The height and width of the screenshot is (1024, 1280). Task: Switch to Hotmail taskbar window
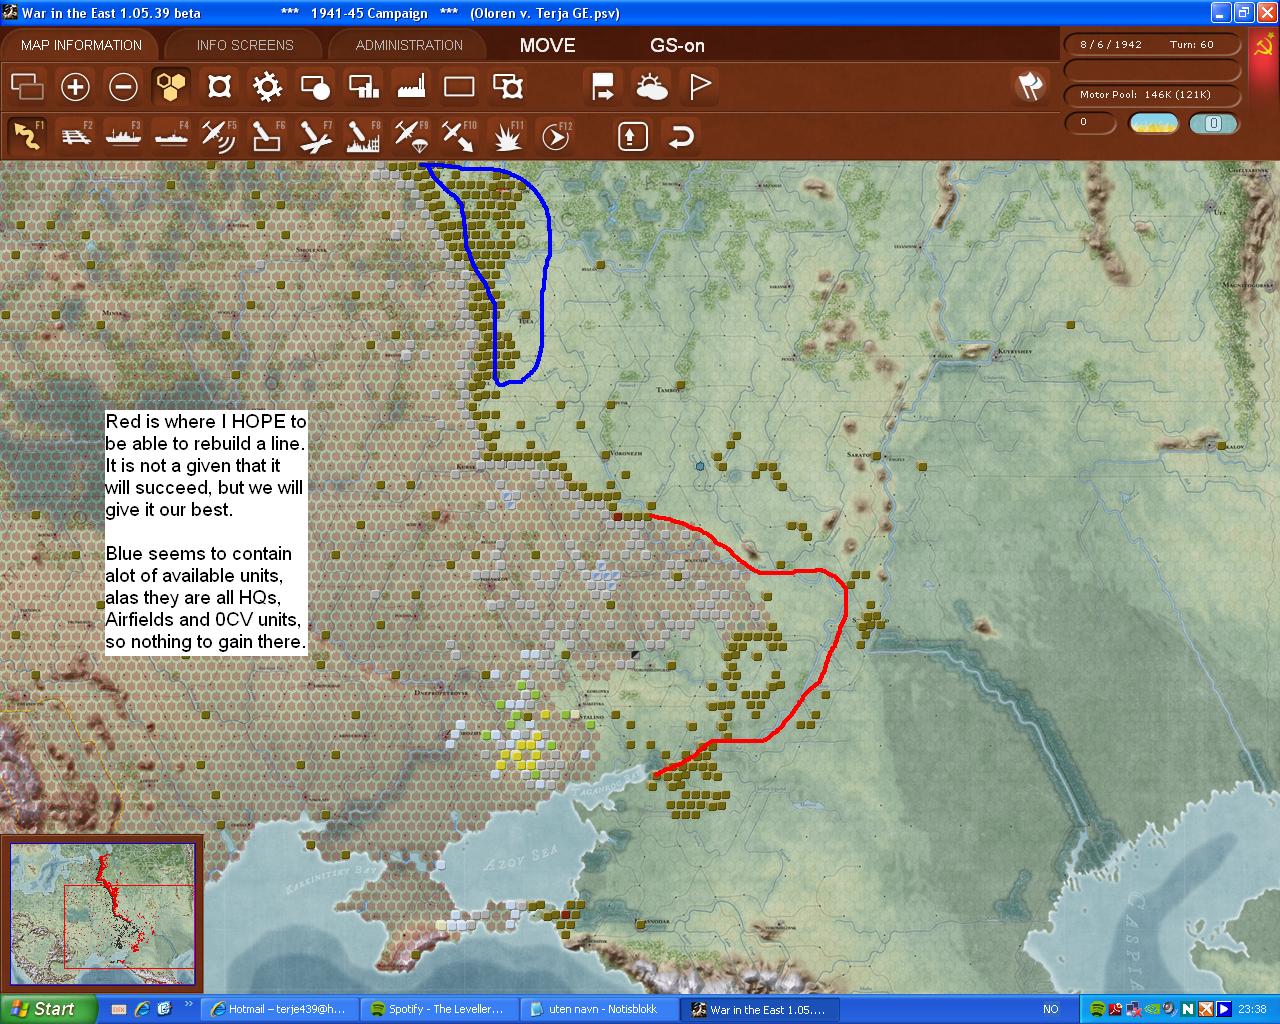tap(280, 1009)
